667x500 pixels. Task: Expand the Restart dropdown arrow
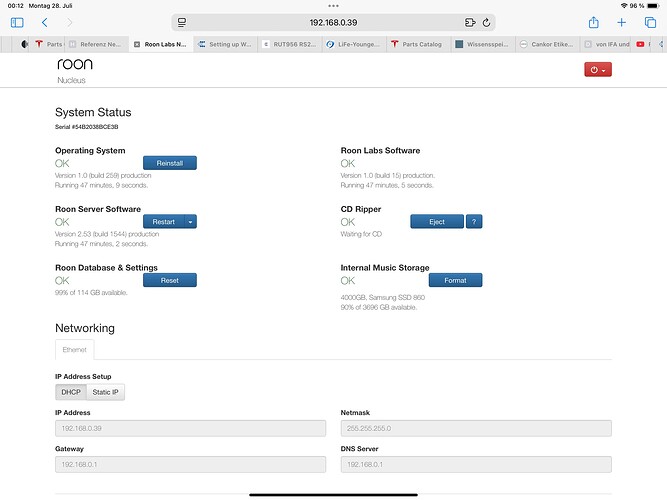[191, 222]
